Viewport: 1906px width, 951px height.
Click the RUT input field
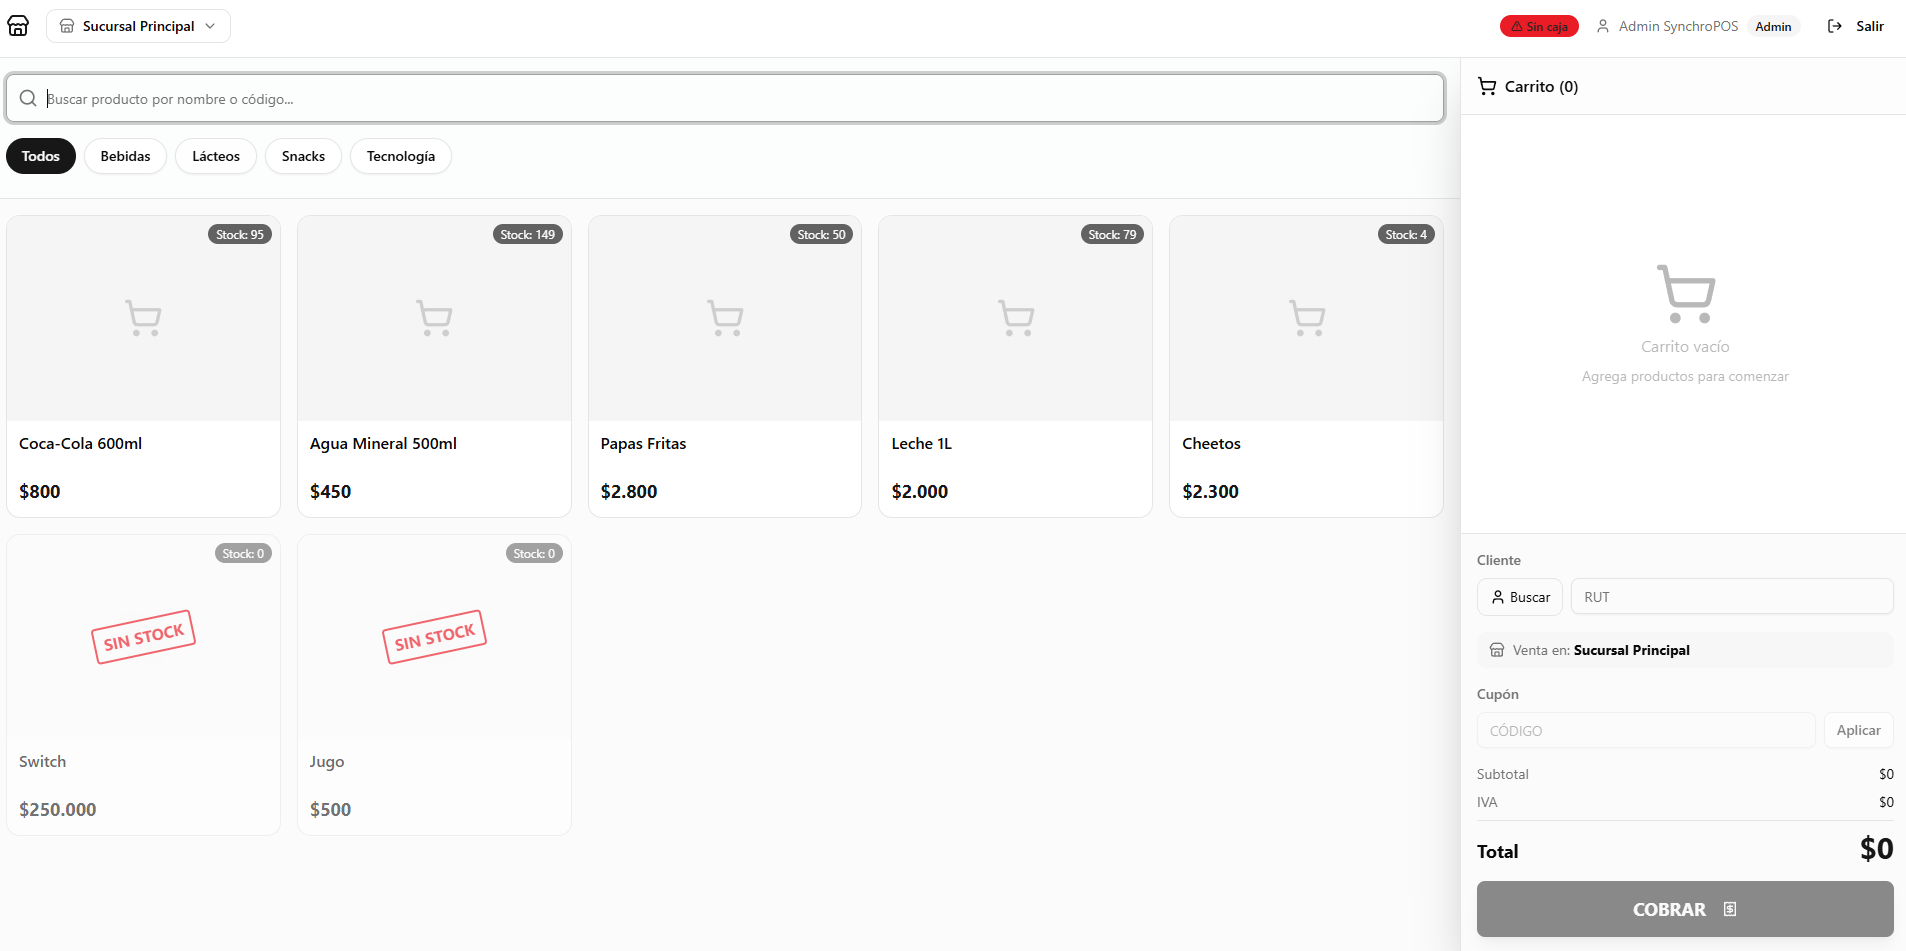click(1731, 597)
